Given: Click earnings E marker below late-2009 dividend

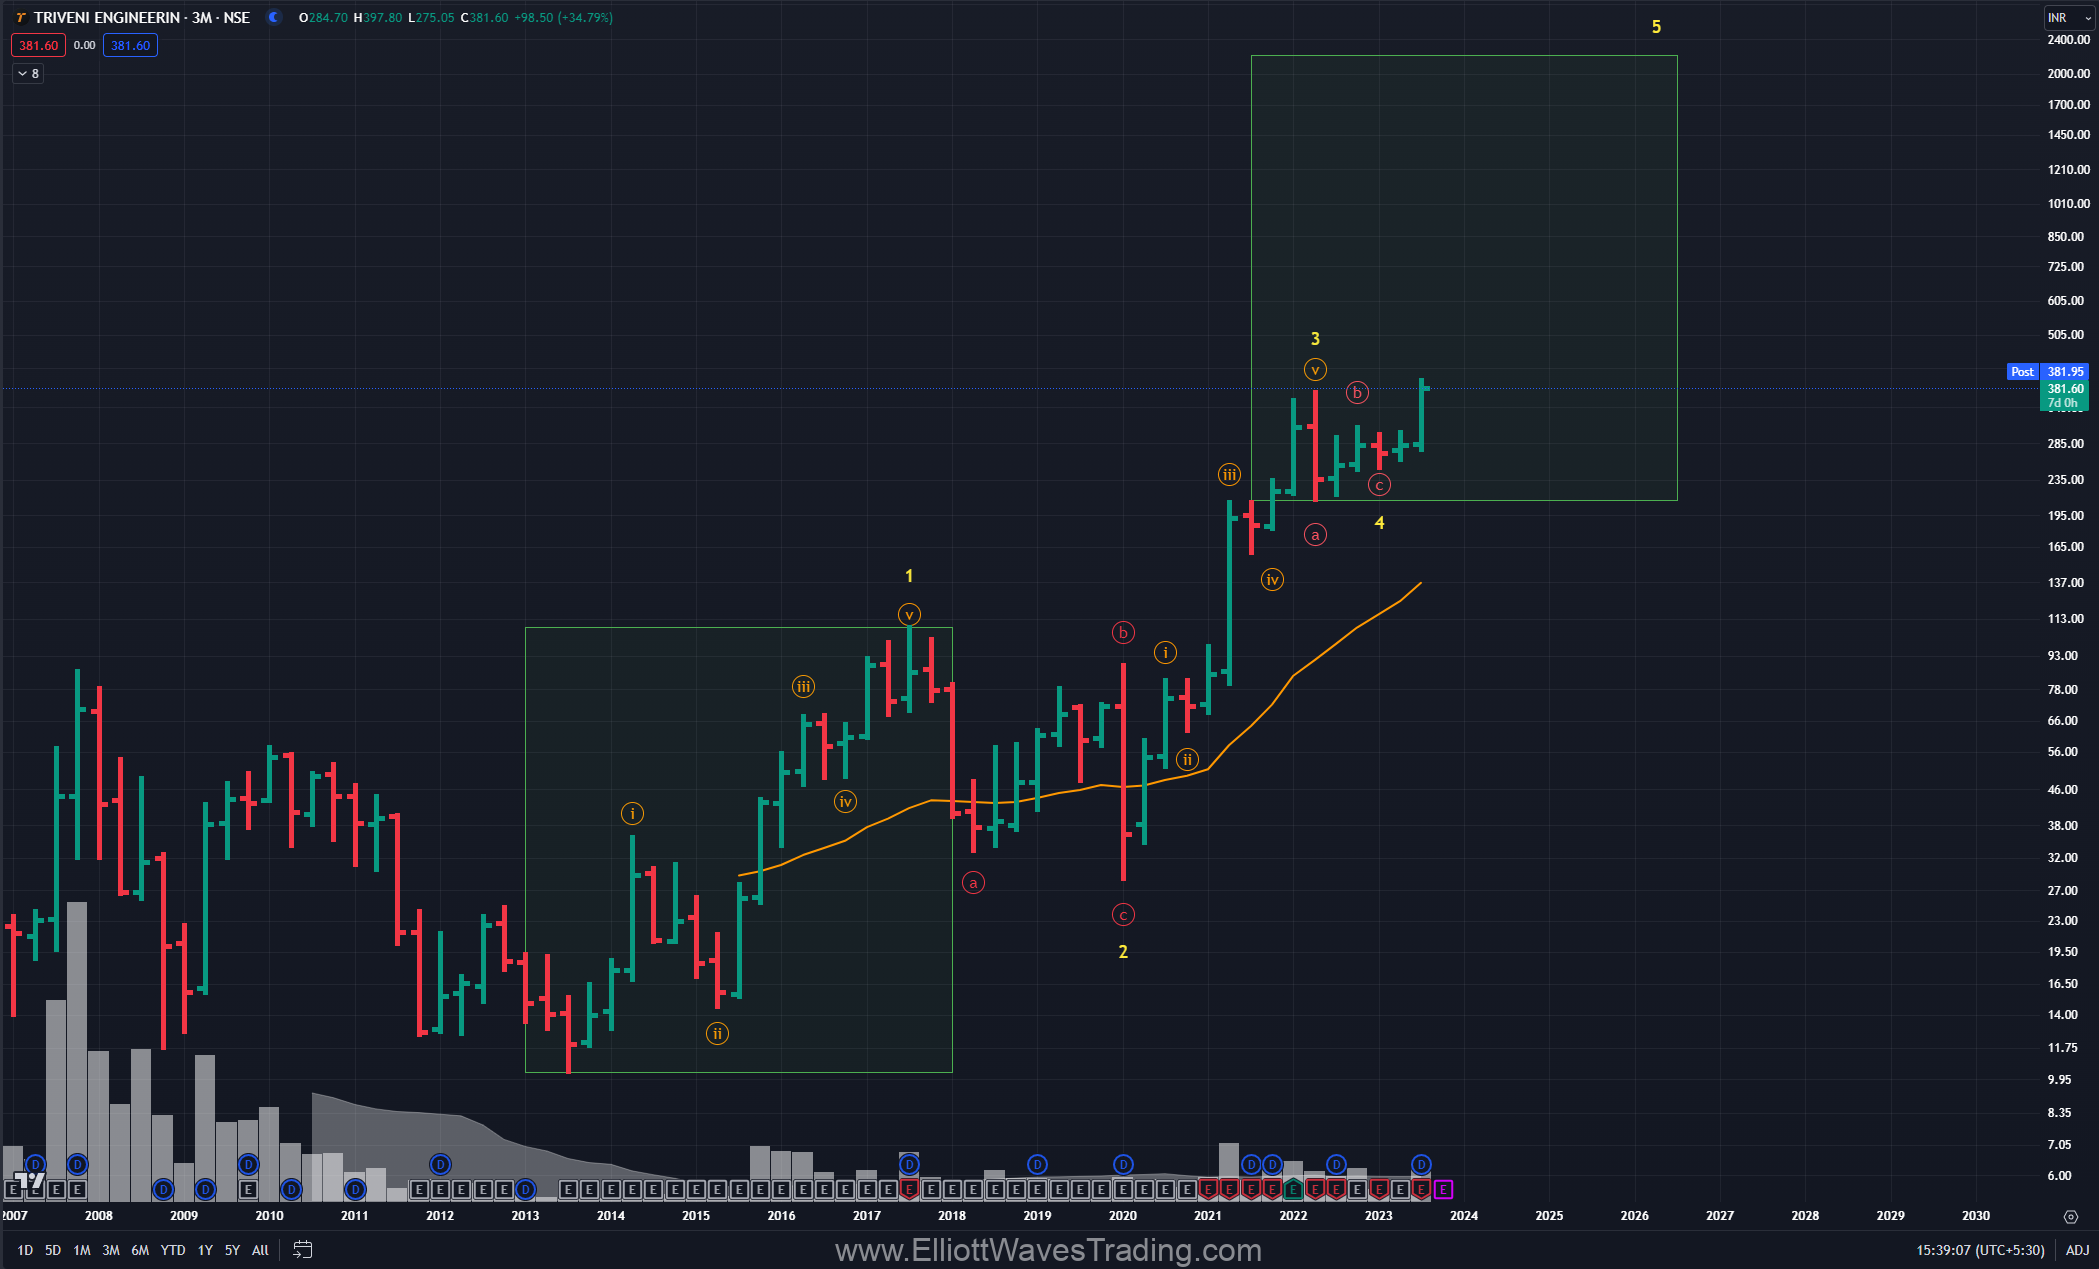Looking at the screenshot, I should [x=248, y=1189].
